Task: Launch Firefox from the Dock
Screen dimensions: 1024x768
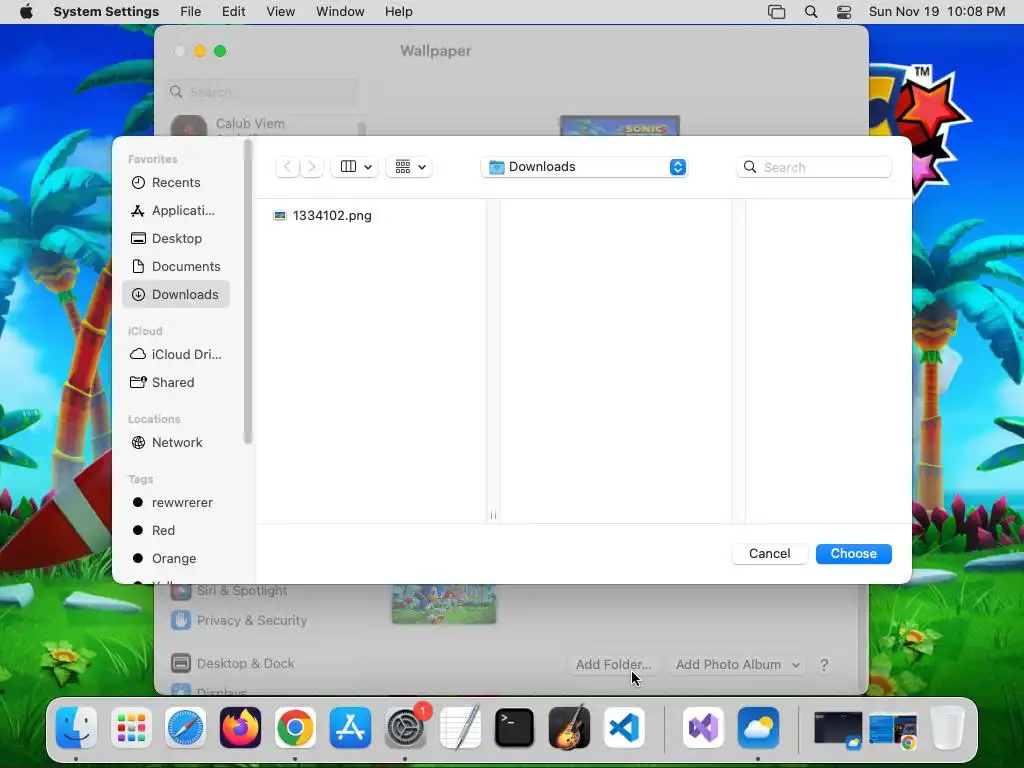Action: (240, 727)
